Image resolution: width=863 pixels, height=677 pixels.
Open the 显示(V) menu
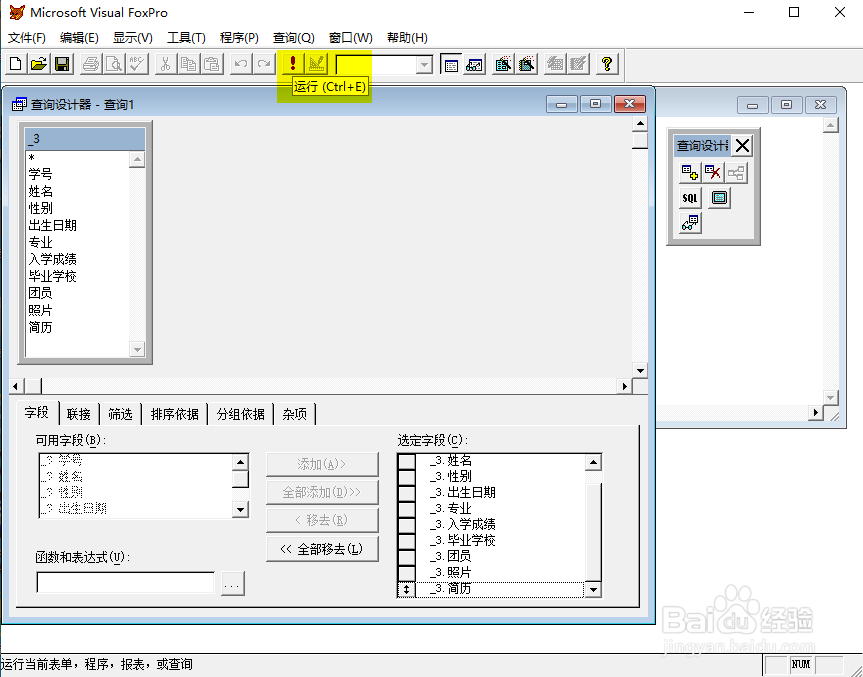pos(133,37)
